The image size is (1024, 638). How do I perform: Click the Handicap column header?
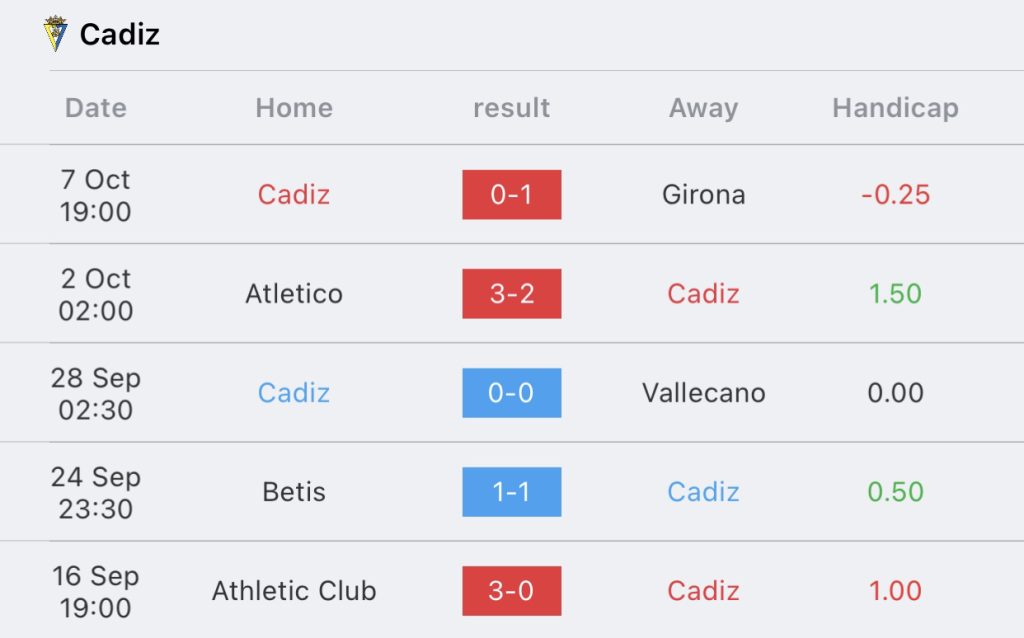(x=895, y=108)
